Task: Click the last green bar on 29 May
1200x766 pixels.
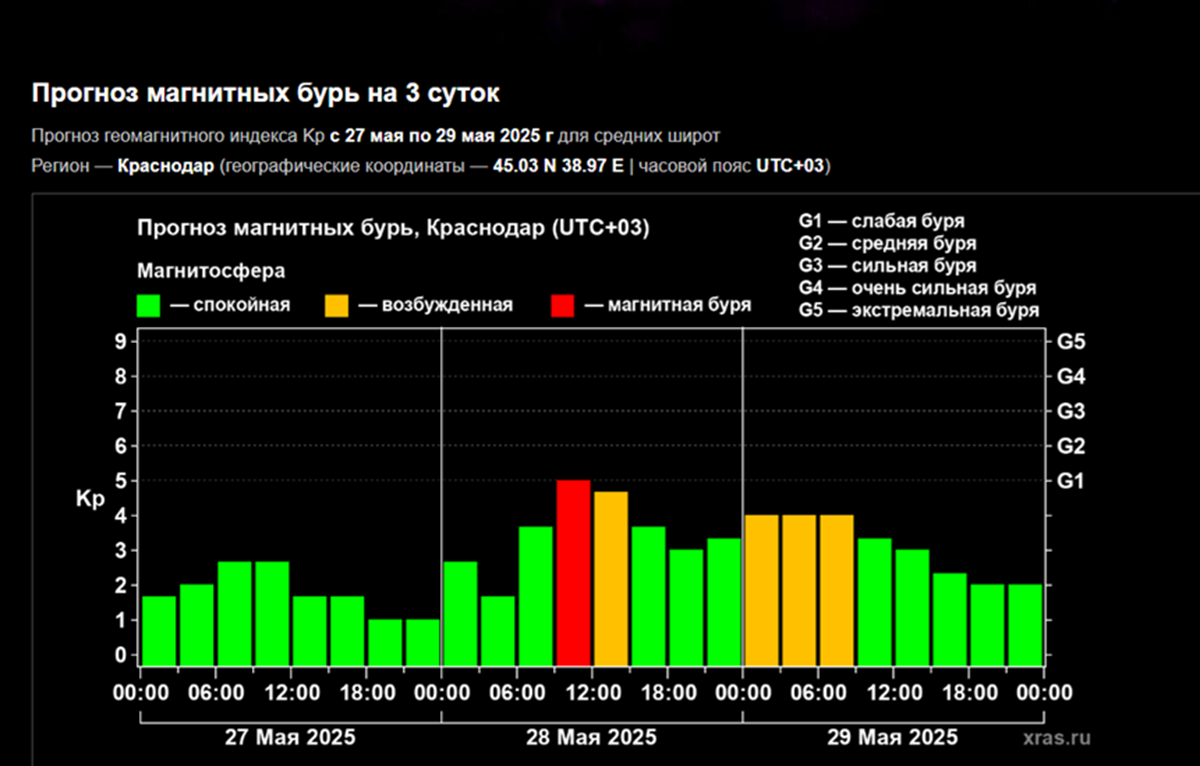Action: [x=1025, y=624]
